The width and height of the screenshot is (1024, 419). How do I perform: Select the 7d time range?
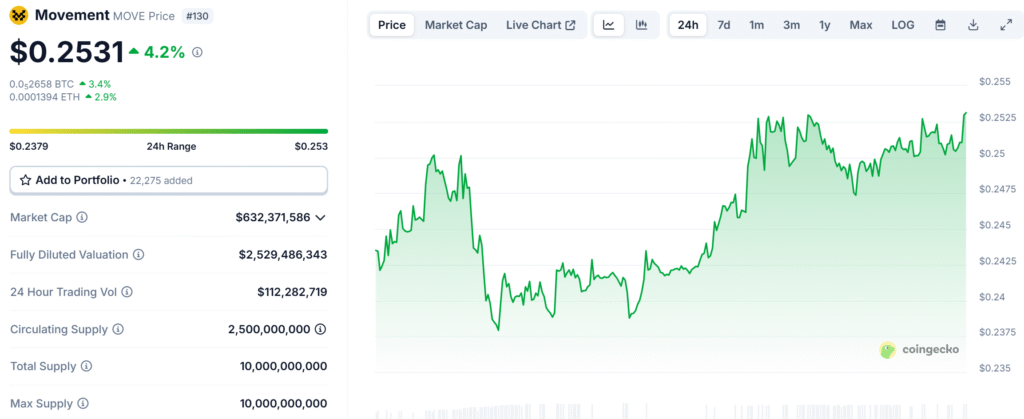pos(723,25)
